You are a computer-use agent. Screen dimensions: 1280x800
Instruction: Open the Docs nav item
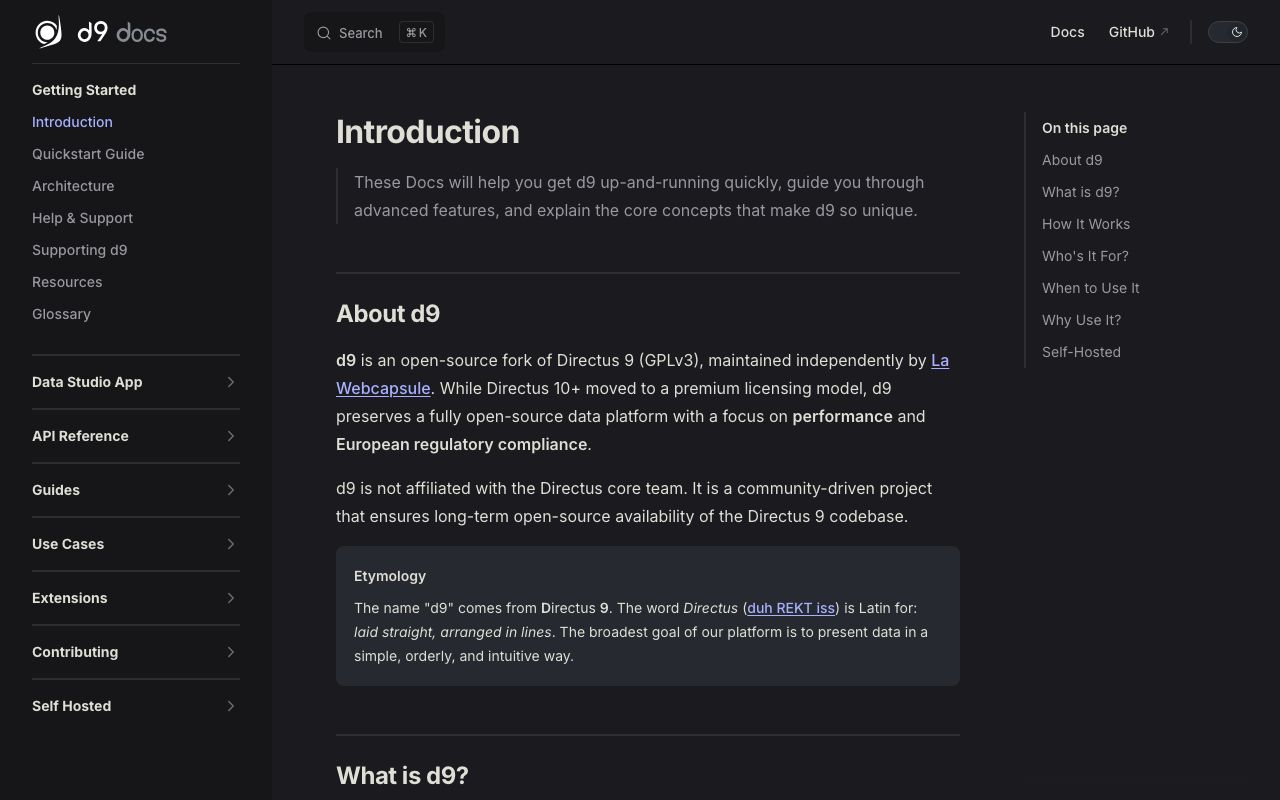(1067, 32)
